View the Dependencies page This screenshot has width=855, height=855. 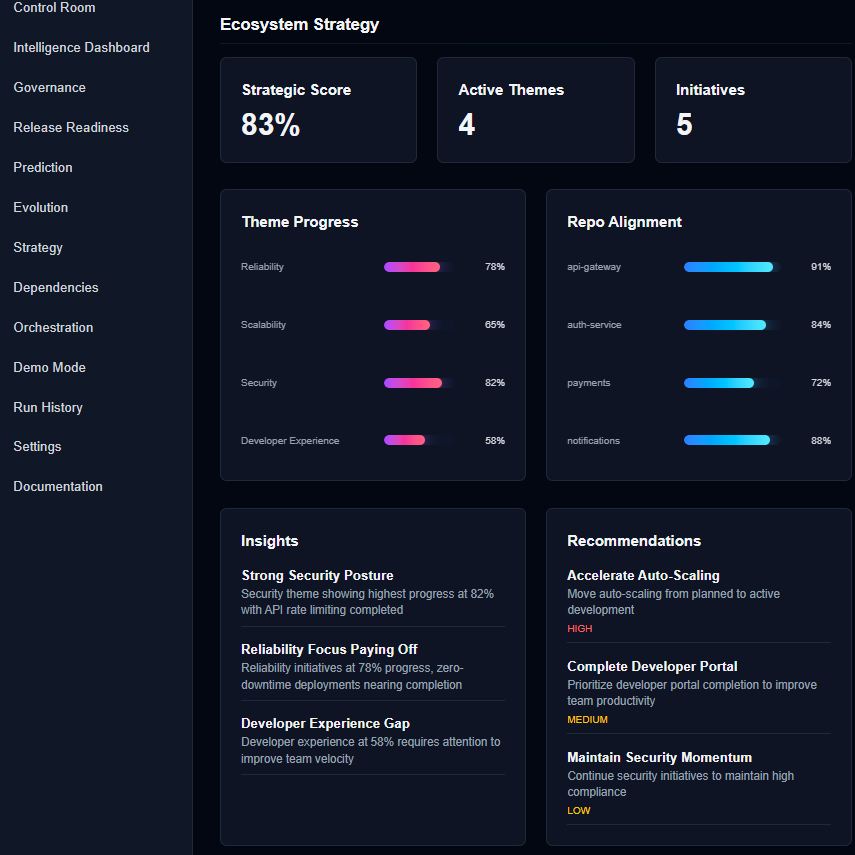(55, 287)
